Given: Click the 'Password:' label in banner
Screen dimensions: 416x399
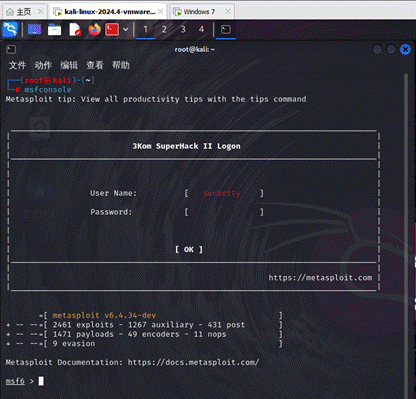Looking at the screenshot, I should [x=111, y=212].
